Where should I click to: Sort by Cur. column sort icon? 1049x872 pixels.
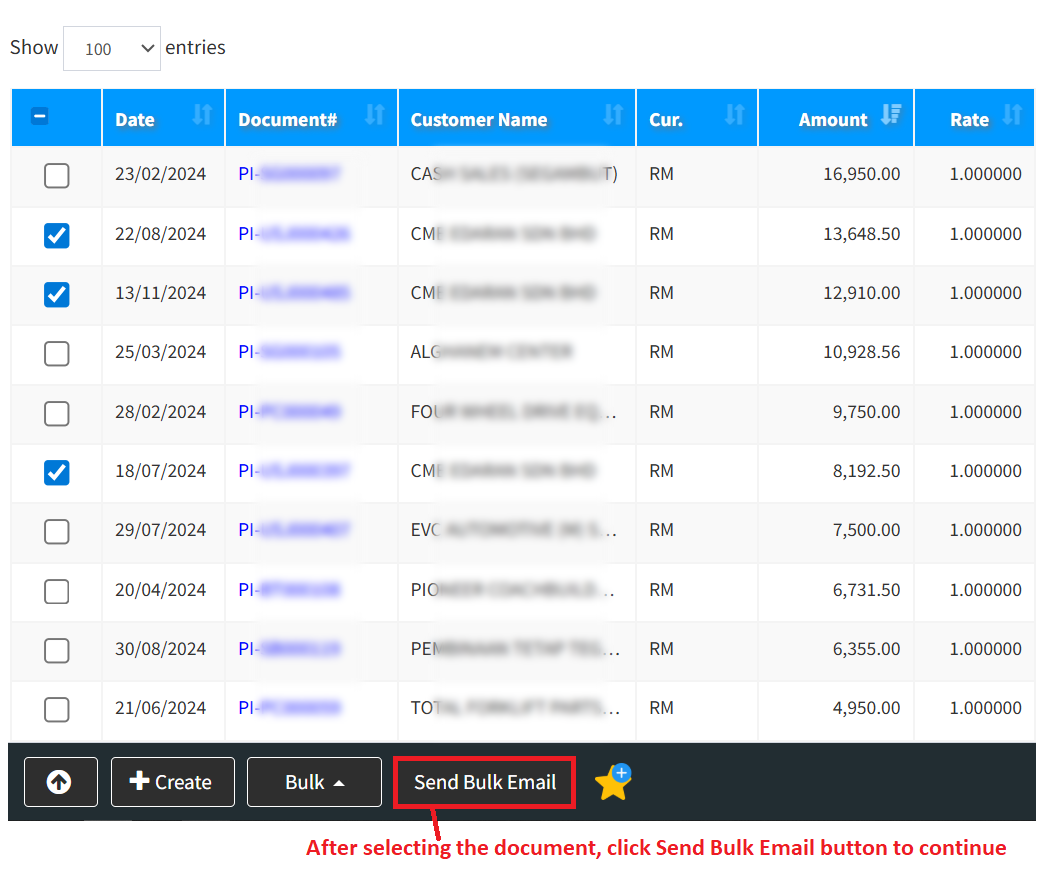pos(735,116)
